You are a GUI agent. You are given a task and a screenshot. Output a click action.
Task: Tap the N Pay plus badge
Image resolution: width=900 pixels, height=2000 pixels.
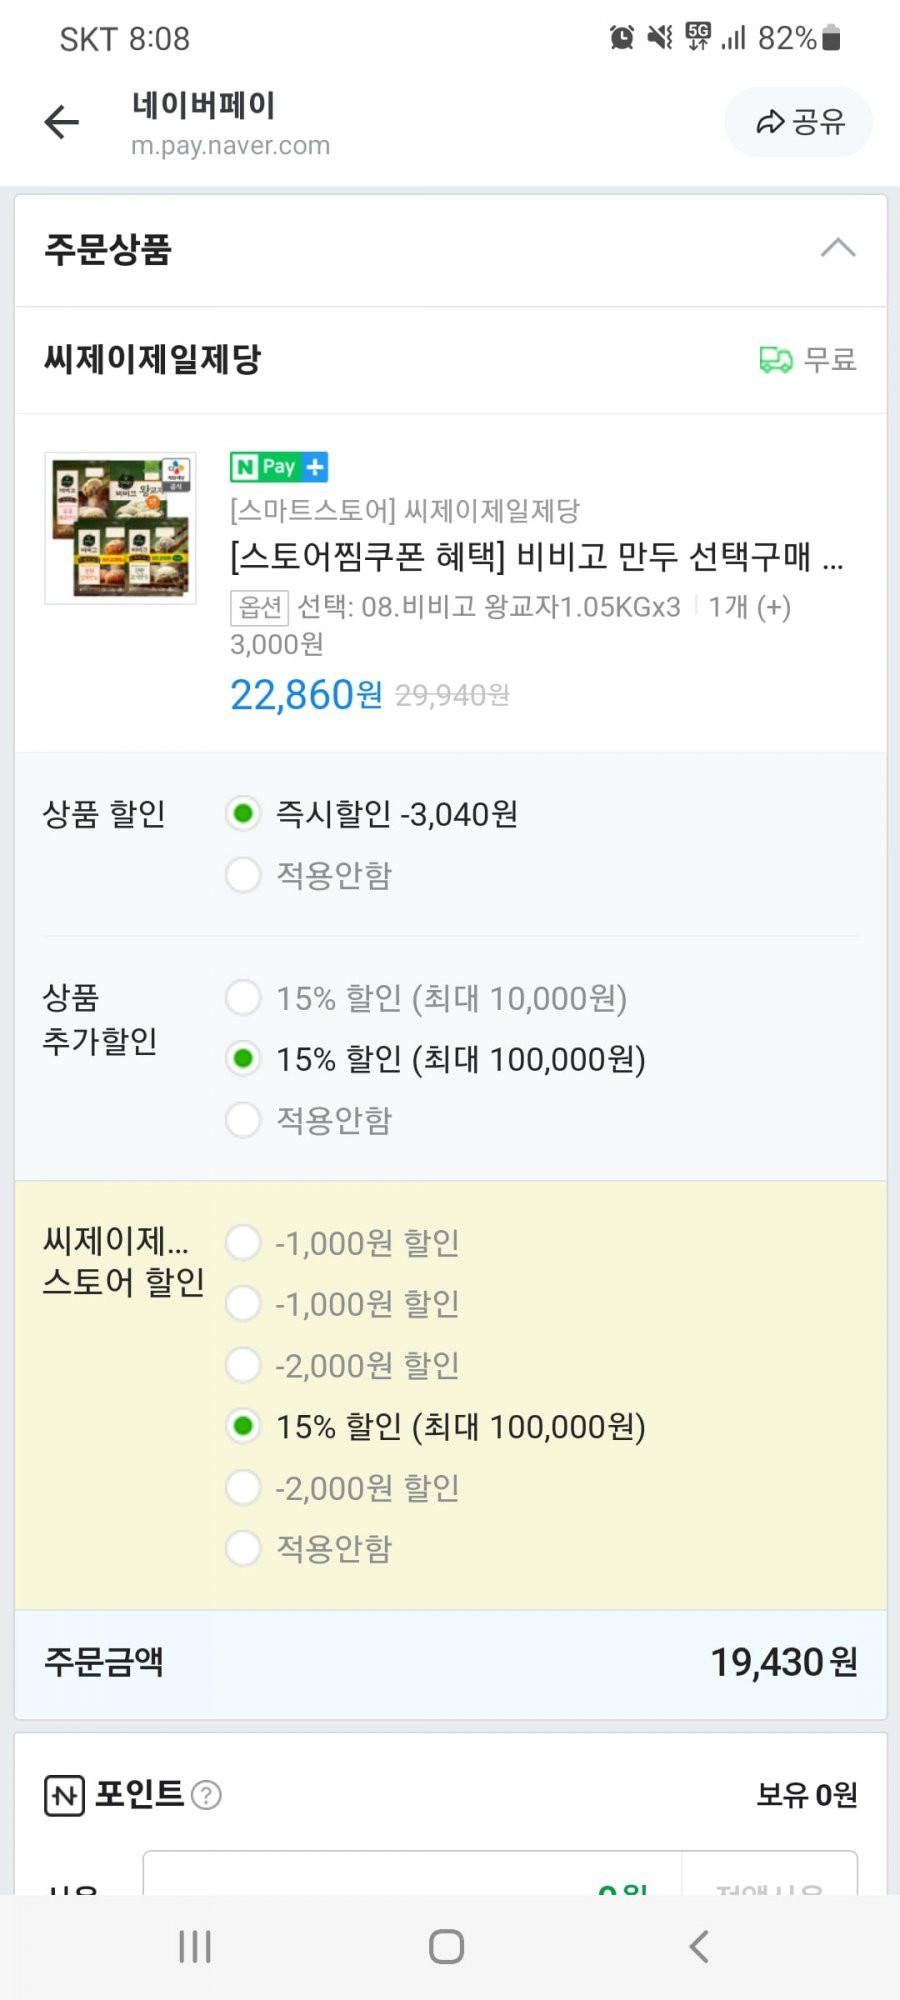[279, 467]
